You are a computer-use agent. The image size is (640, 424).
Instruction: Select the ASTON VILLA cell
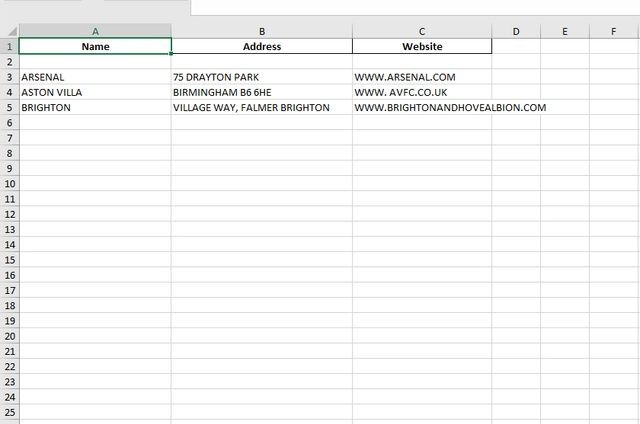95,92
